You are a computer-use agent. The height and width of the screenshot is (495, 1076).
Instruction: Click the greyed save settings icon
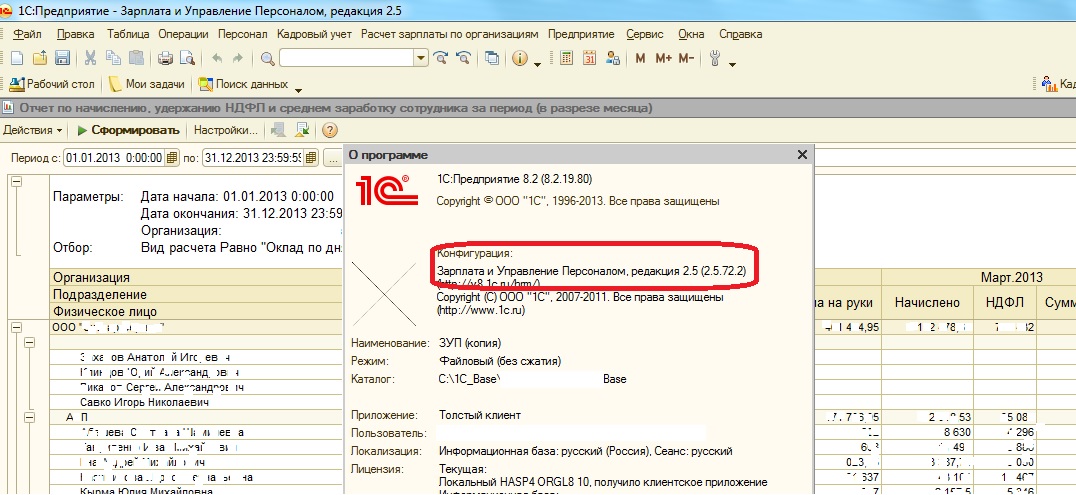279,130
